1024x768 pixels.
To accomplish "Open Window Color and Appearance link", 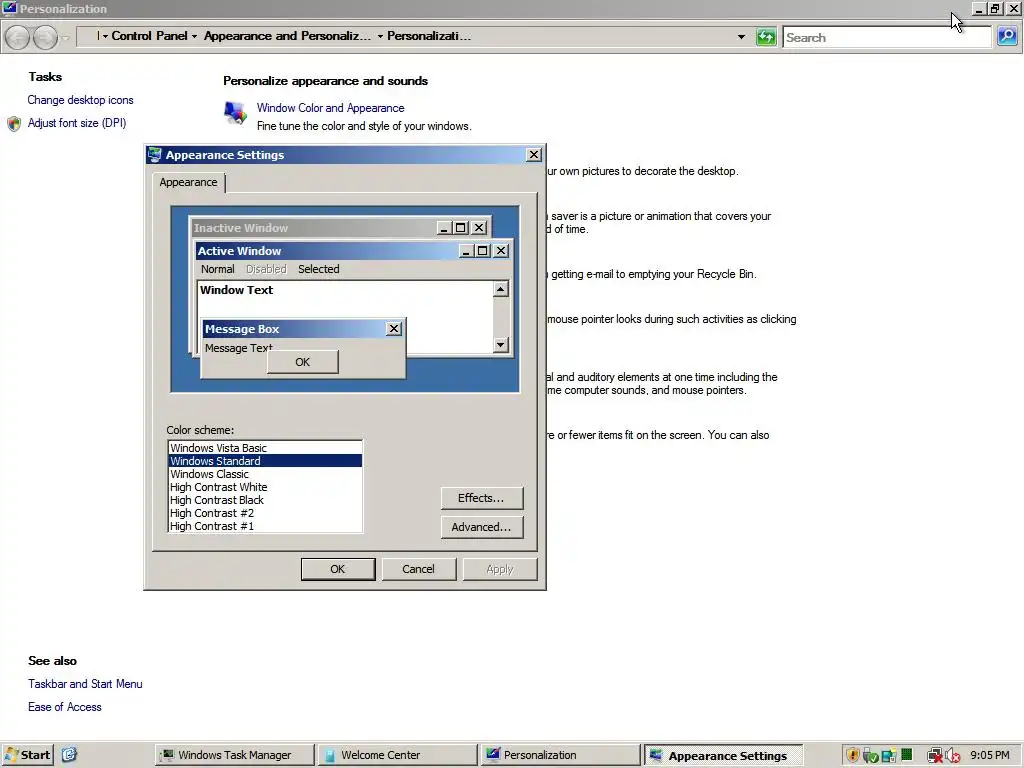I will pyautogui.click(x=330, y=108).
